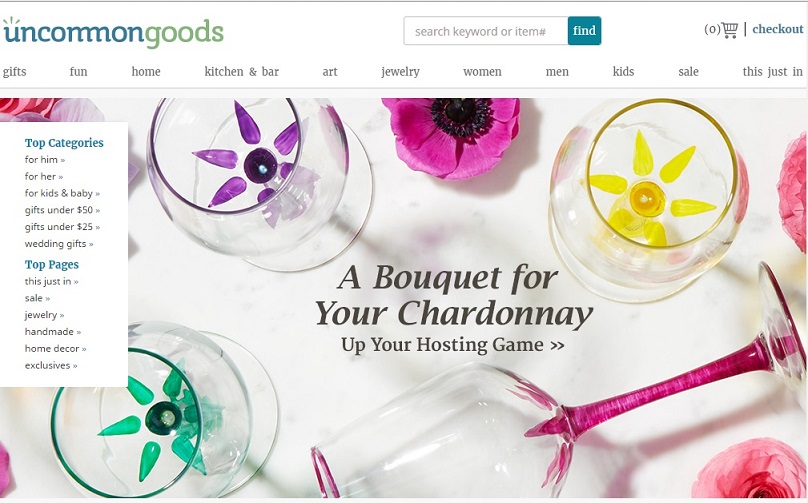Open the jewelry navigation menu
This screenshot has height=503, width=808.
(x=400, y=72)
